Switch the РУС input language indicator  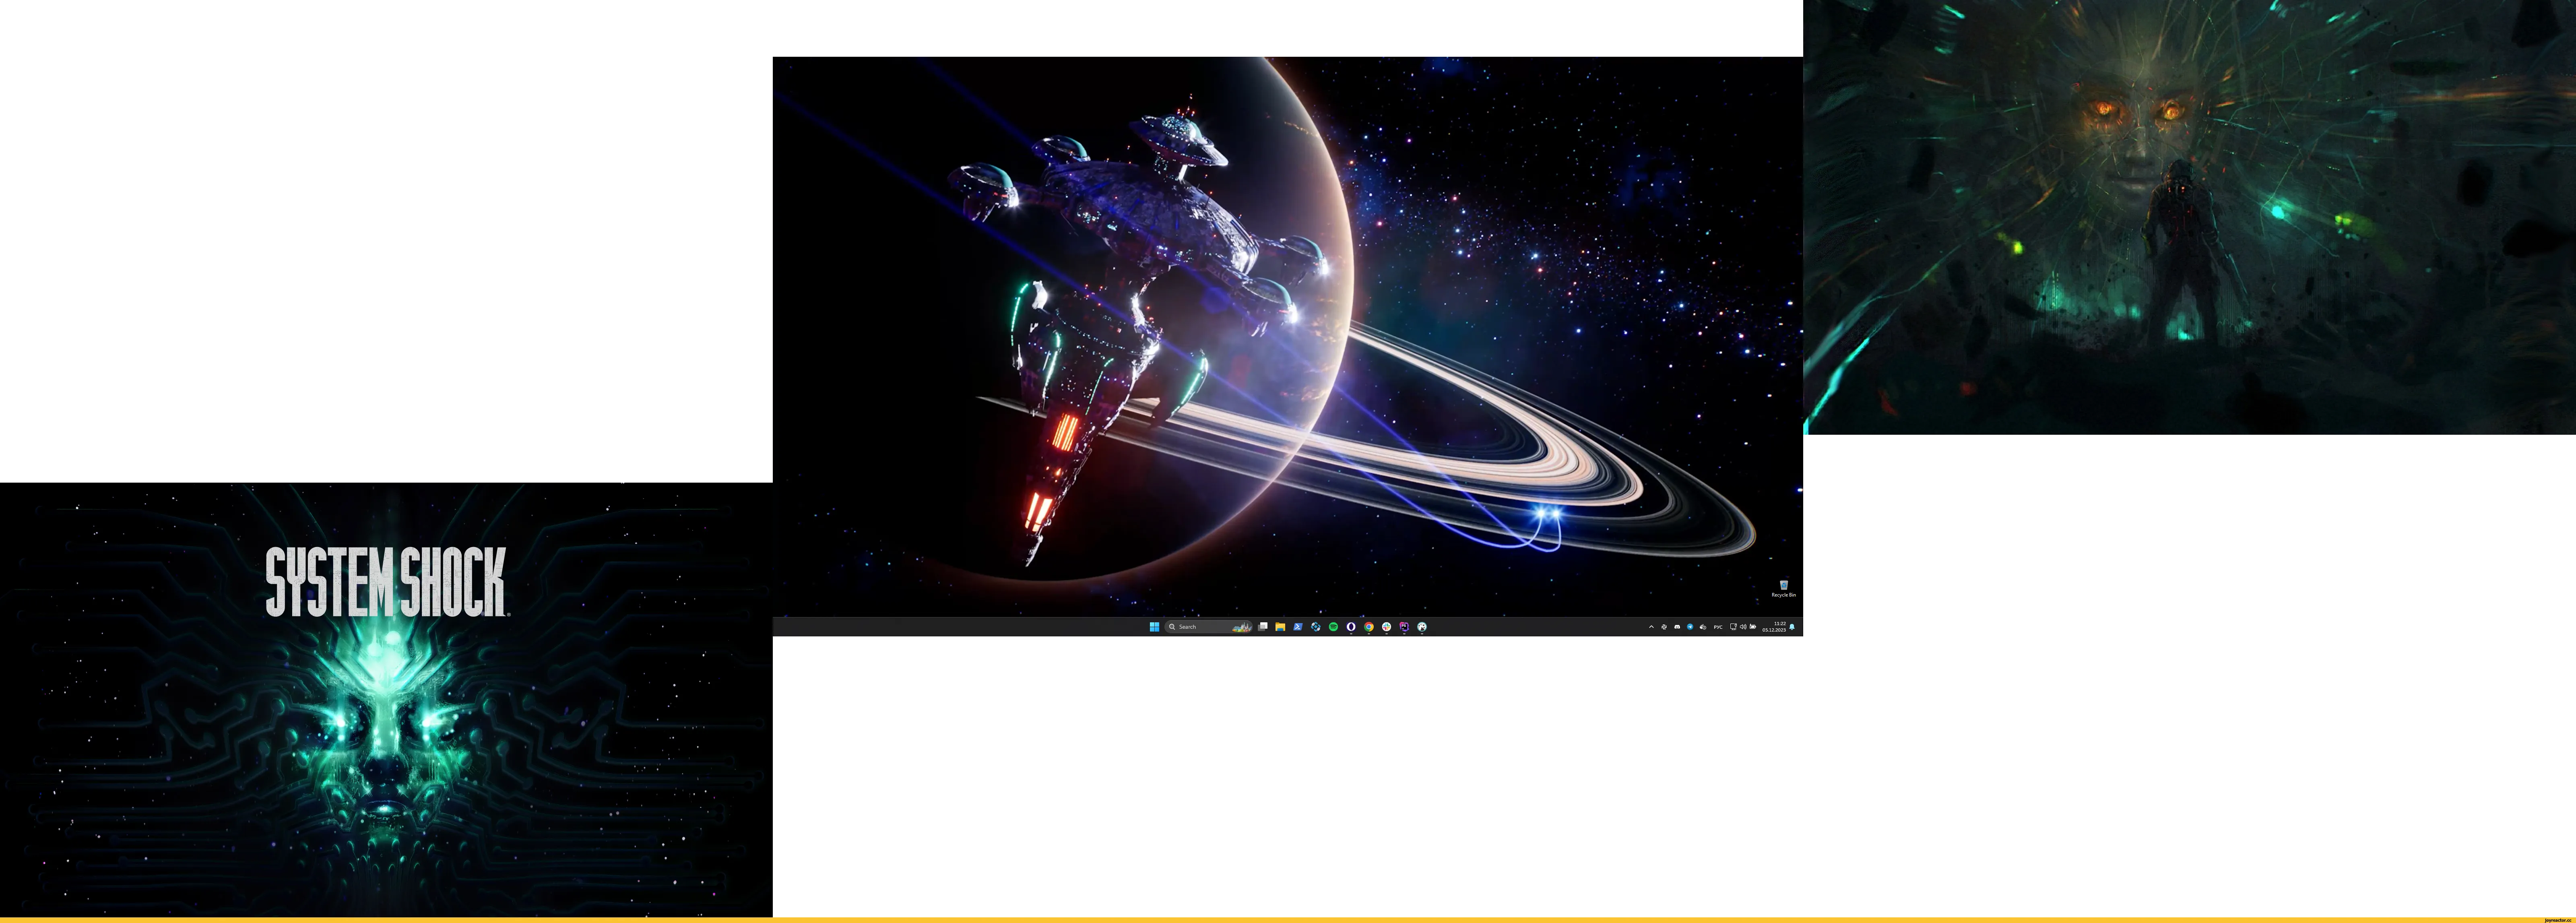point(1718,627)
